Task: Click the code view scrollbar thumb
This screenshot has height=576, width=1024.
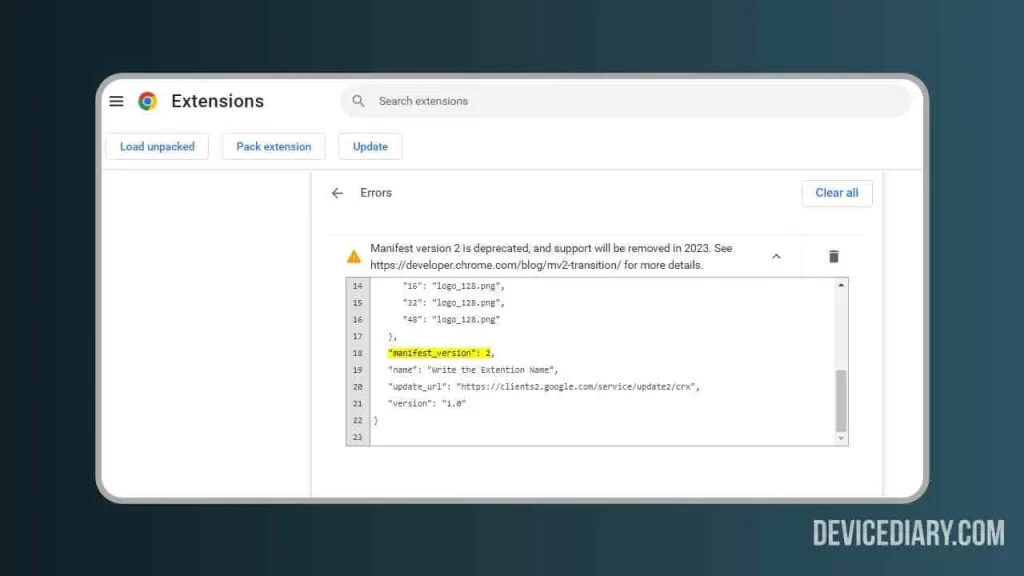Action: [841, 400]
